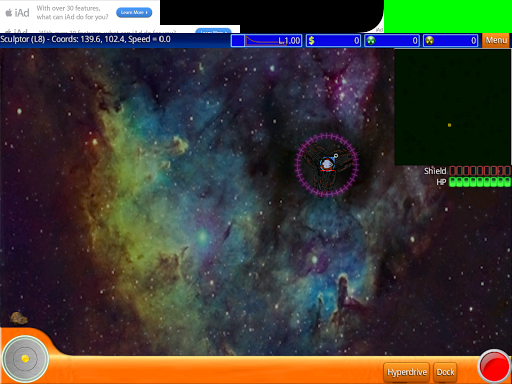Click the gray joystick outer ring
Viewport: 512px width, 384px height.
click(x=25, y=359)
